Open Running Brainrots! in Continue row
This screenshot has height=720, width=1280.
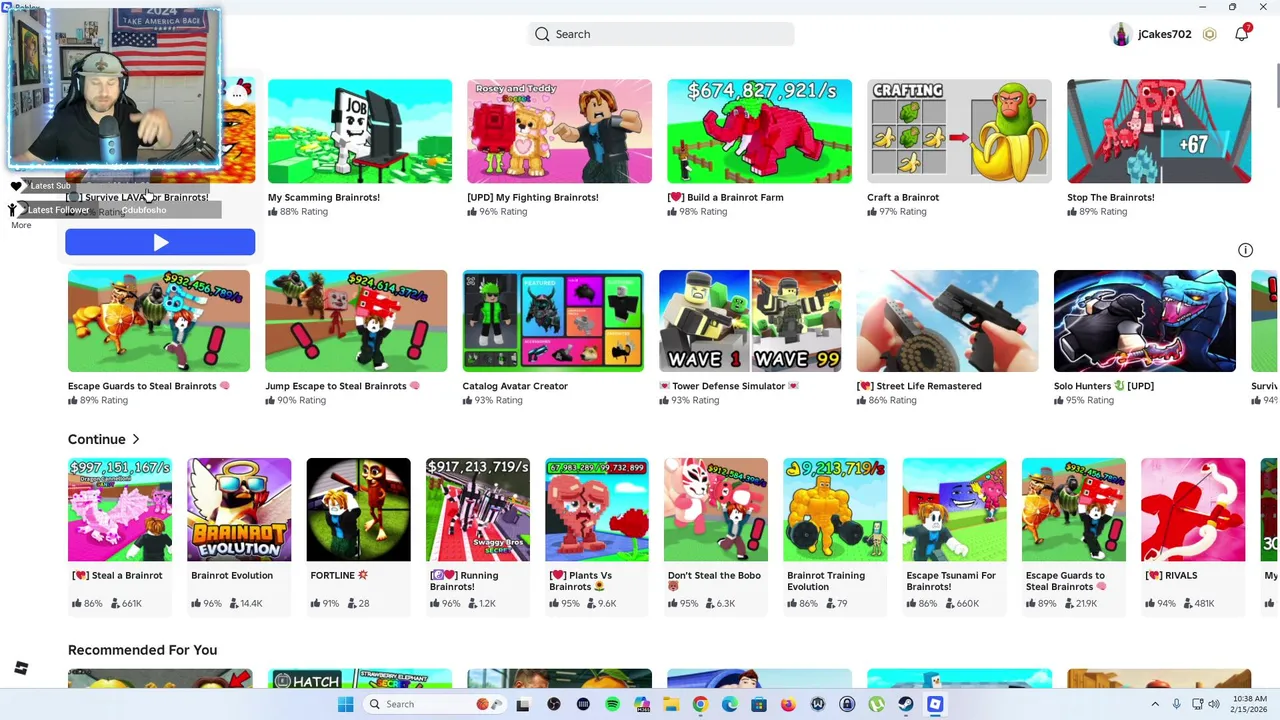point(477,510)
